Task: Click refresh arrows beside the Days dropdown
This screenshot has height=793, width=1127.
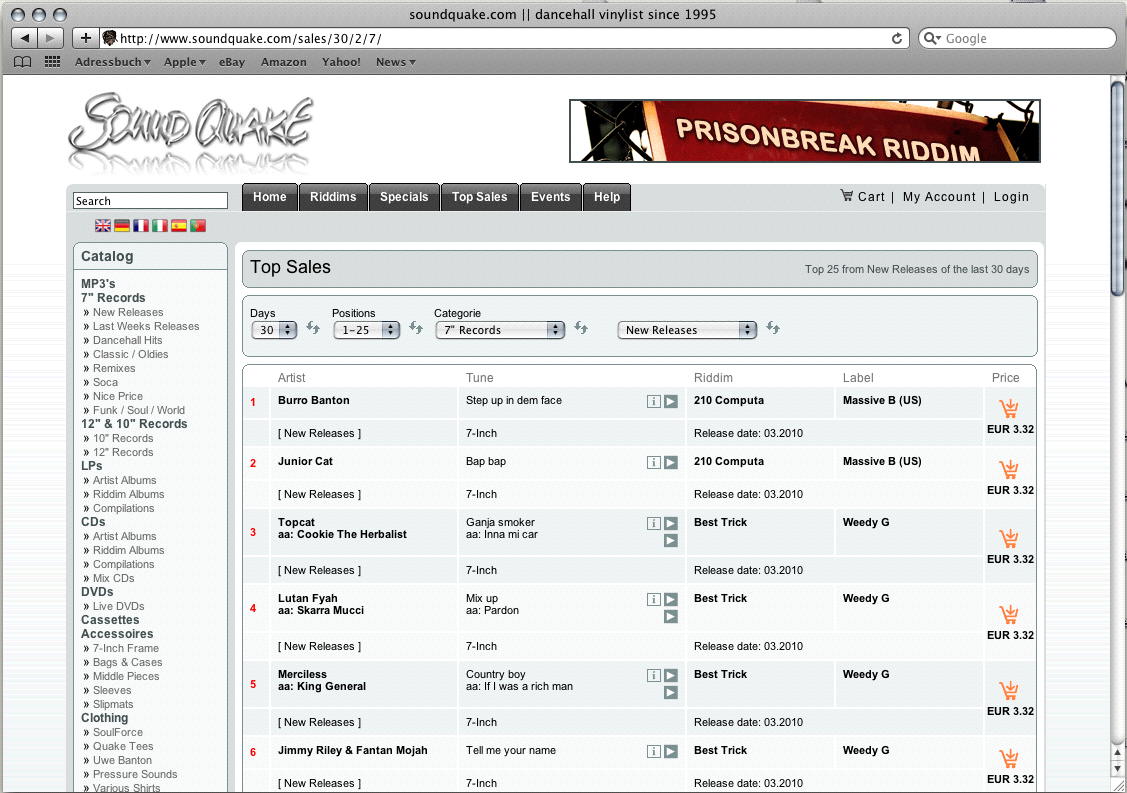Action: pyautogui.click(x=313, y=329)
